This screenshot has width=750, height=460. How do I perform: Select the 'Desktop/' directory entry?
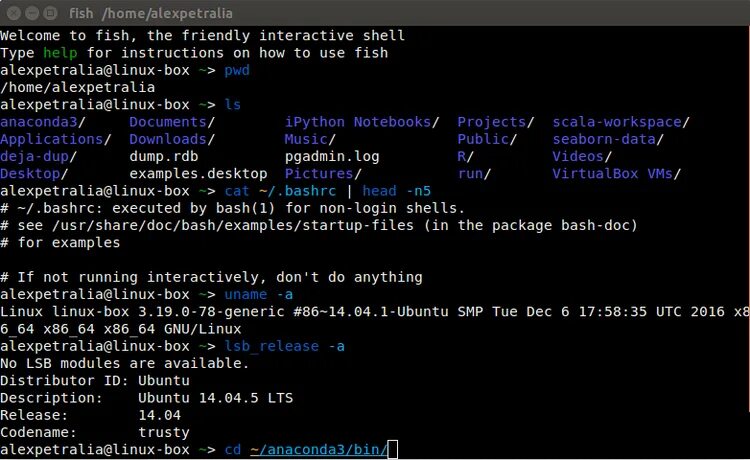(x=34, y=174)
